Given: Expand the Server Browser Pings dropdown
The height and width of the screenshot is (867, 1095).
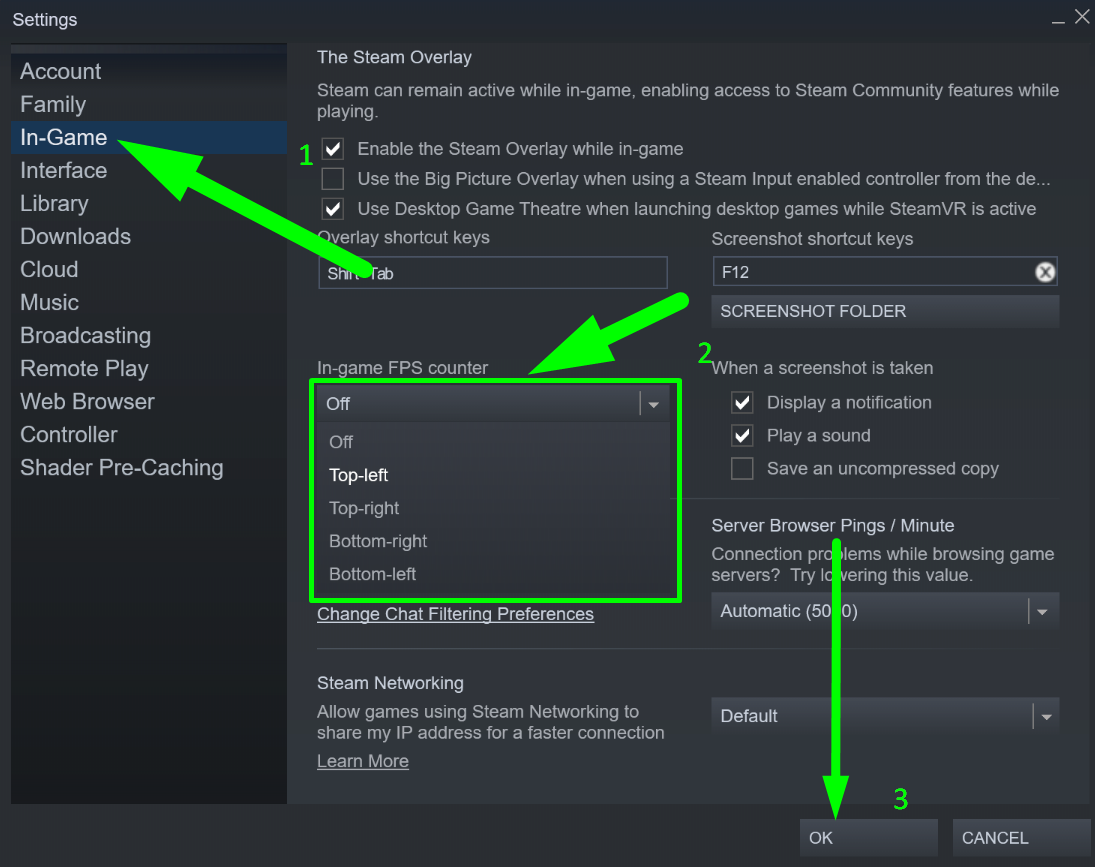Looking at the screenshot, I should point(1042,612).
